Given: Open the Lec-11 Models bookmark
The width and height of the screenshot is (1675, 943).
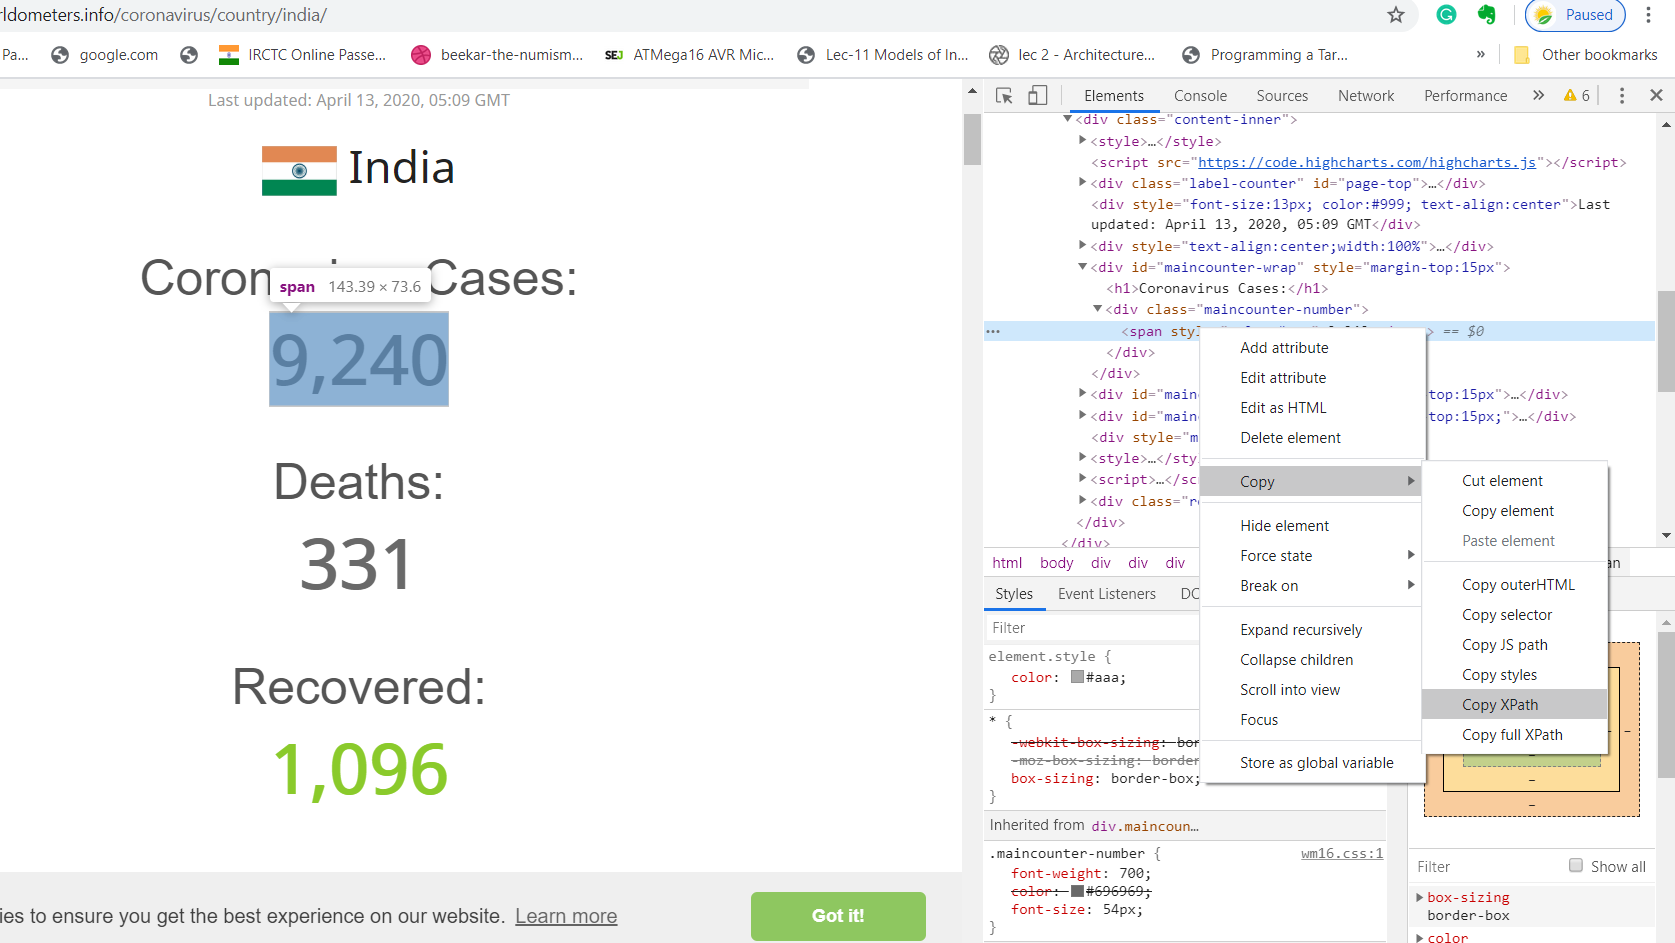Looking at the screenshot, I should coord(882,55).
